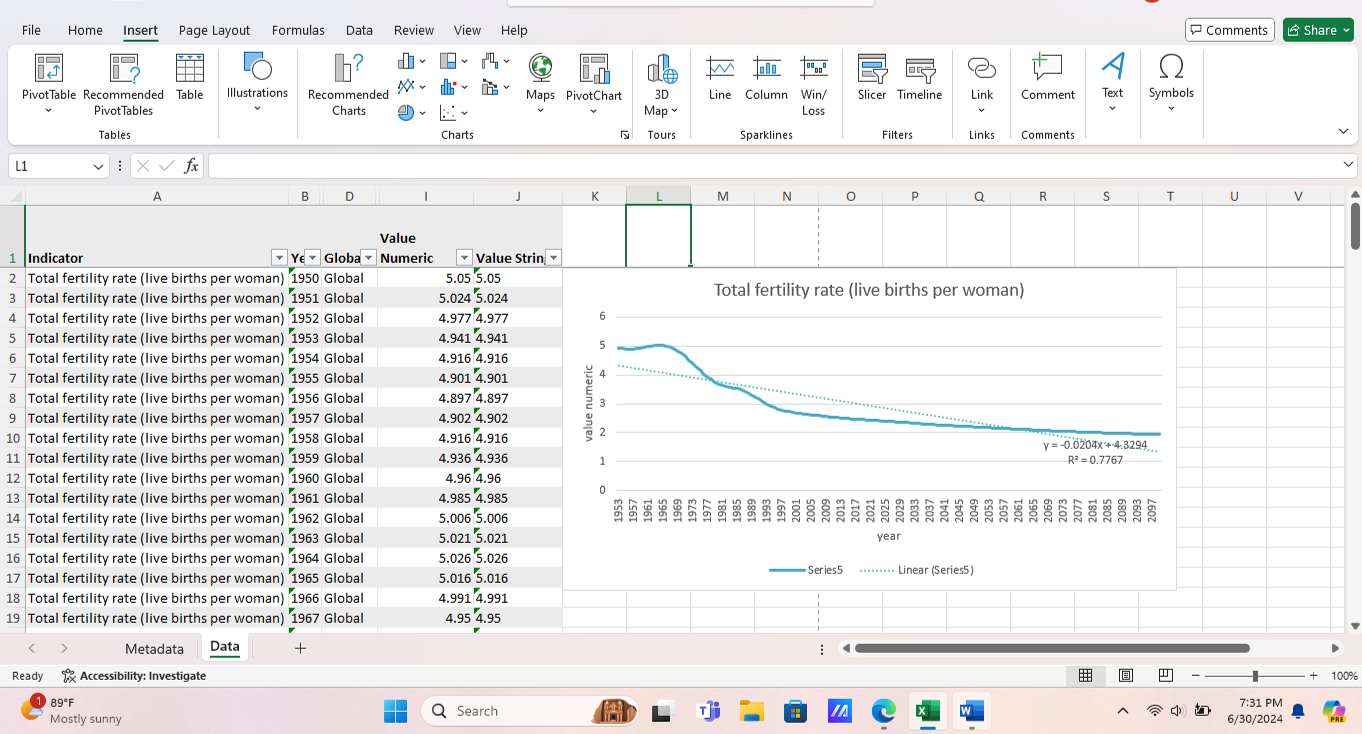
Task: Adjust the zoom slider
Action: (x=1255, y=676)
